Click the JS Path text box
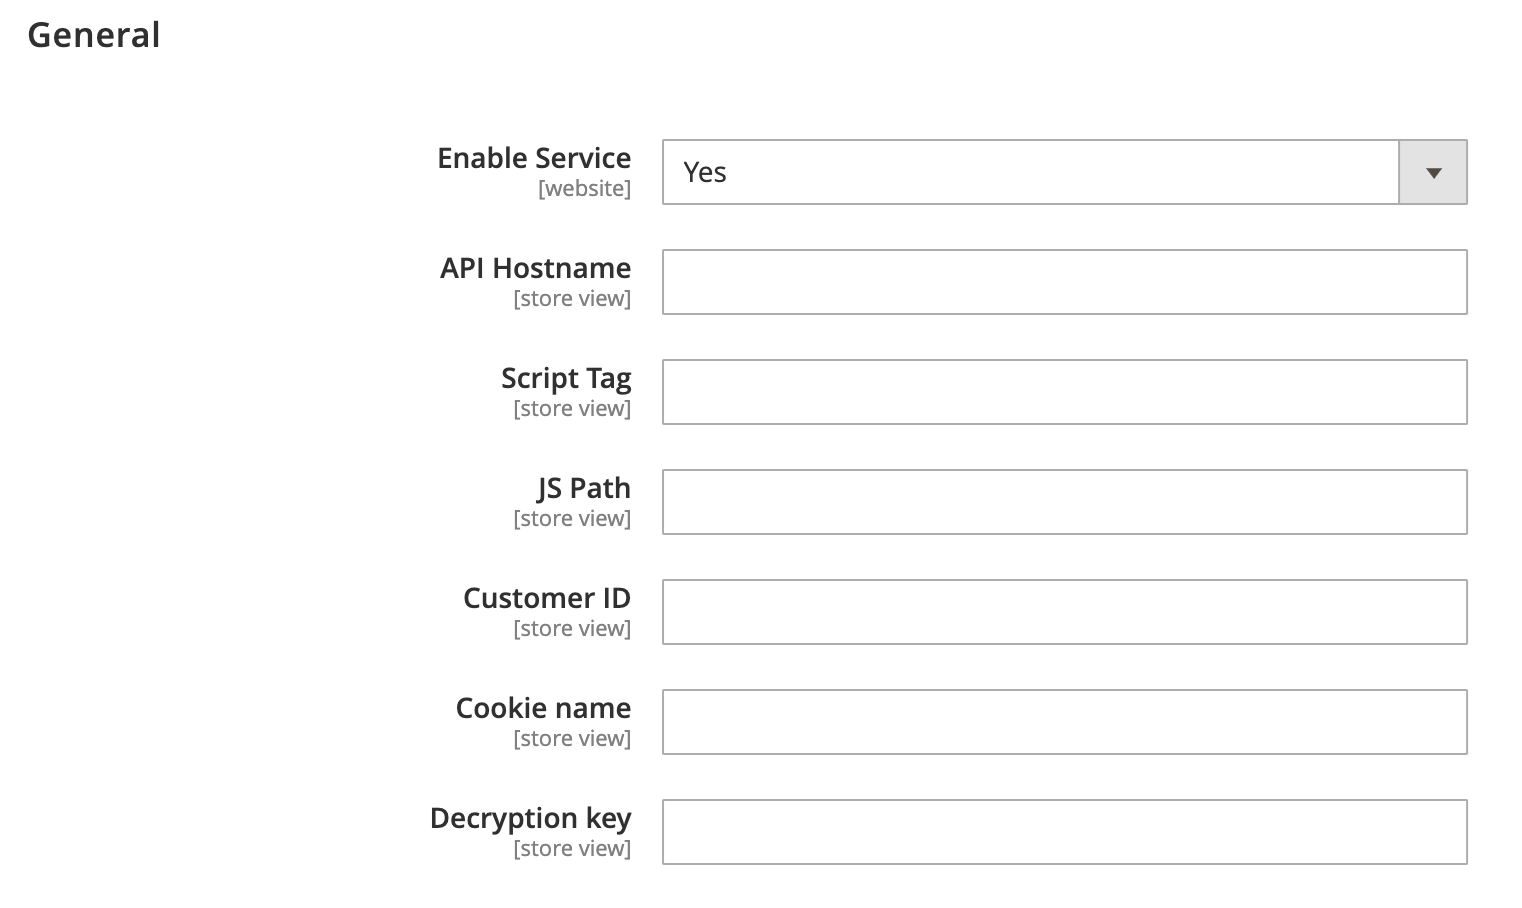This screenshot has height=908, width=1522. [1064, 502]
